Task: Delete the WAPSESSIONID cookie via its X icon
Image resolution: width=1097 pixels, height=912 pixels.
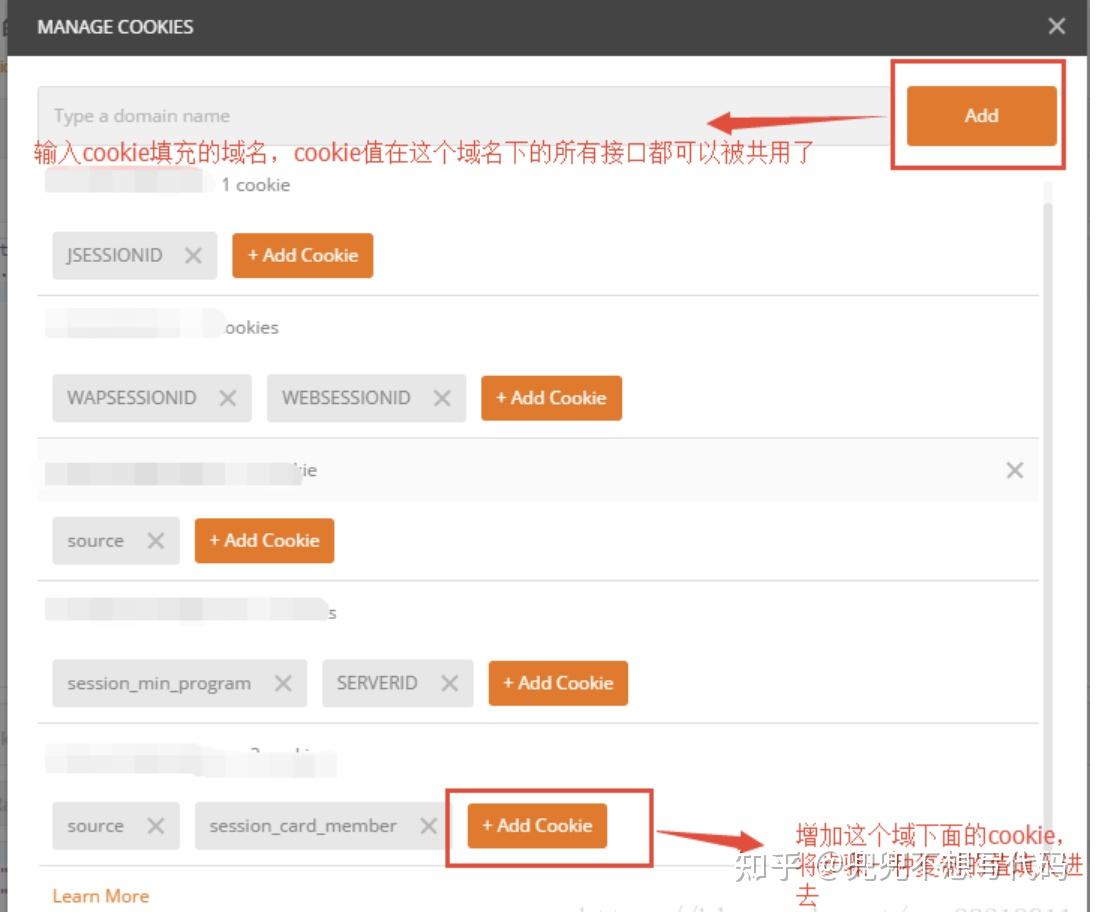Action: coord(227,398)
